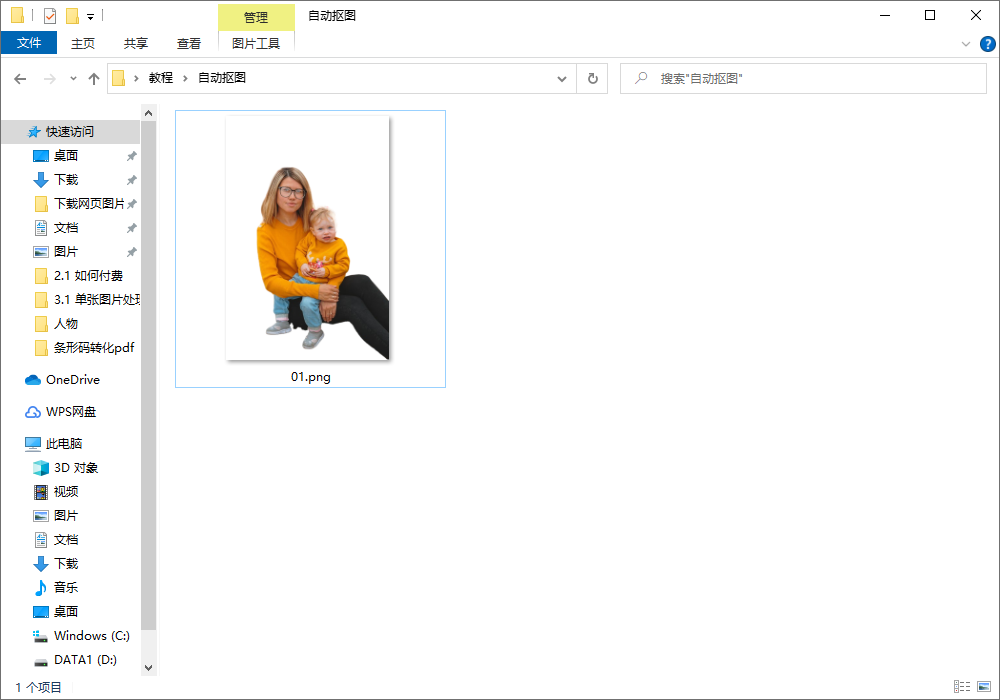Open the recent locations dropdown arrow

73,78
